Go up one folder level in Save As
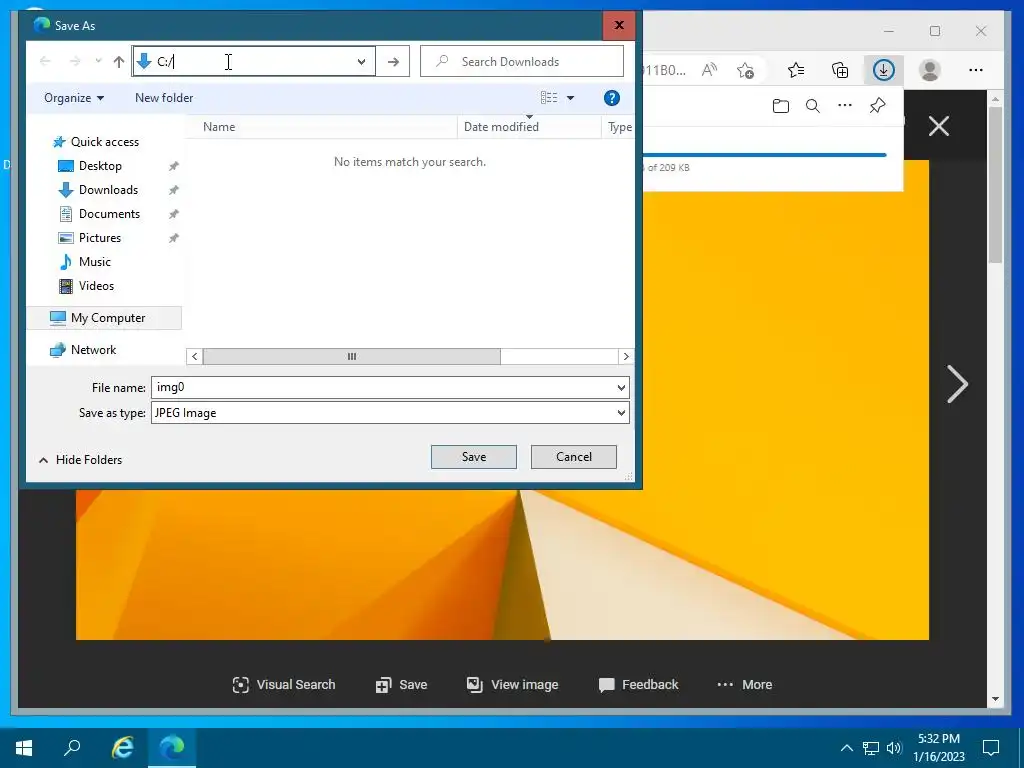 coord(118,61)
